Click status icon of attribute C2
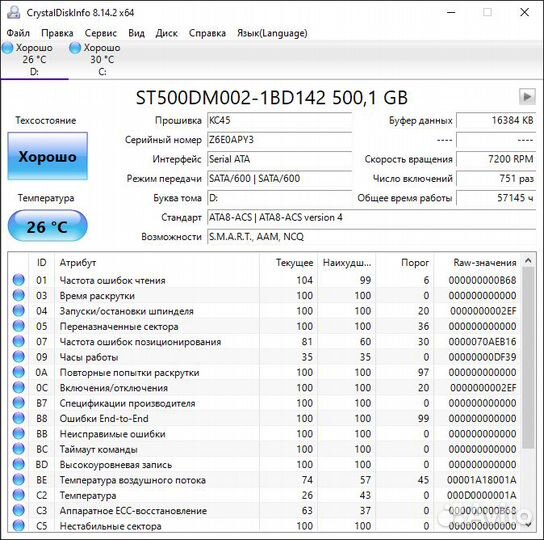The width and height of the screenshot is (544, 540). pos(19,495)
